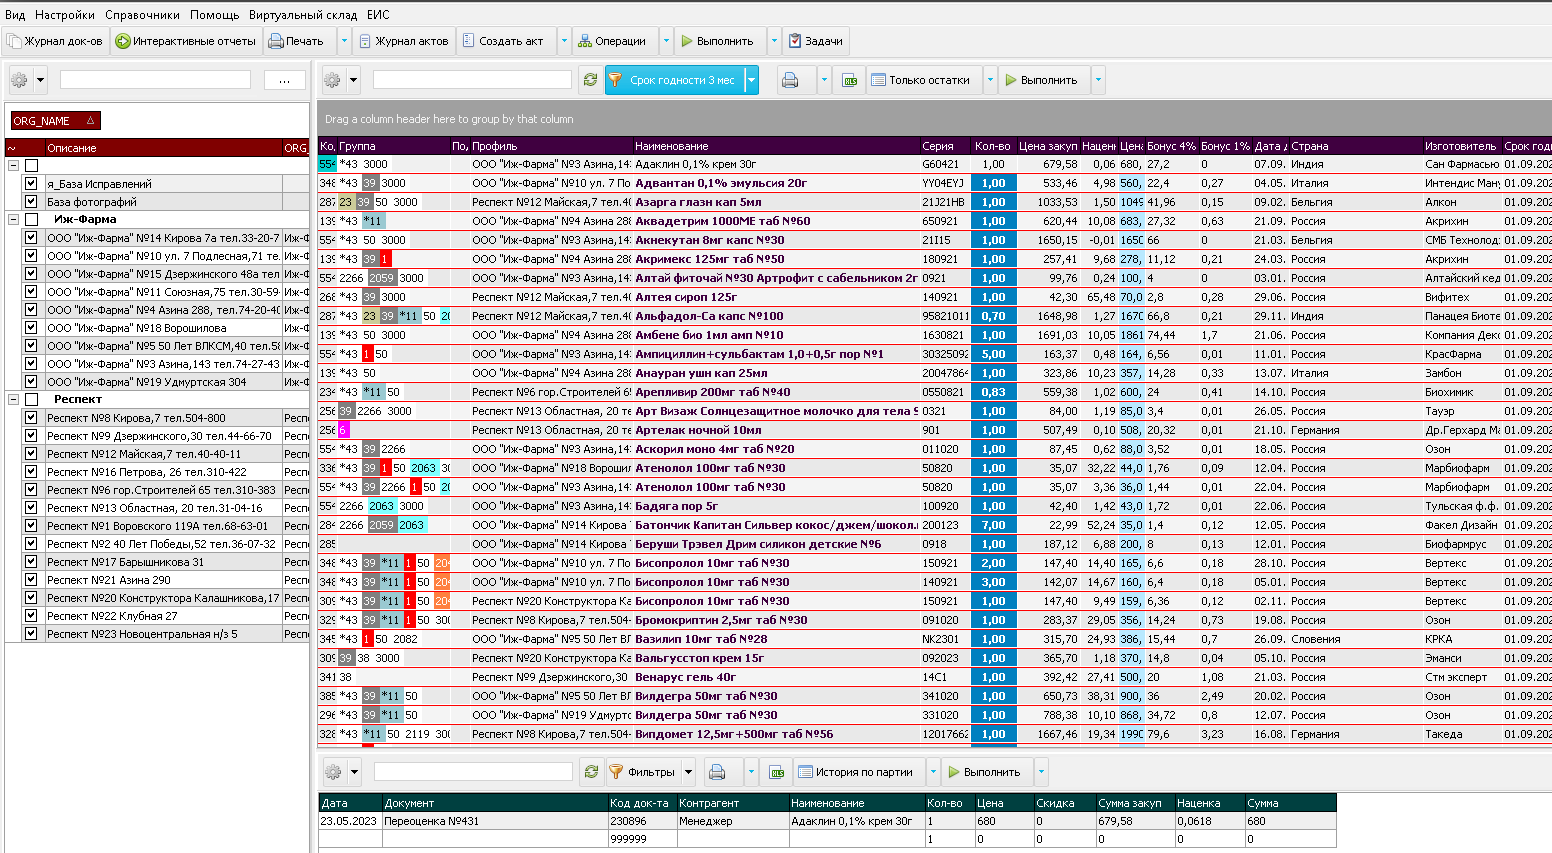Uncheck ООО Иж-Фарма №19 Удмуртская 304

[x=31, y=382]
